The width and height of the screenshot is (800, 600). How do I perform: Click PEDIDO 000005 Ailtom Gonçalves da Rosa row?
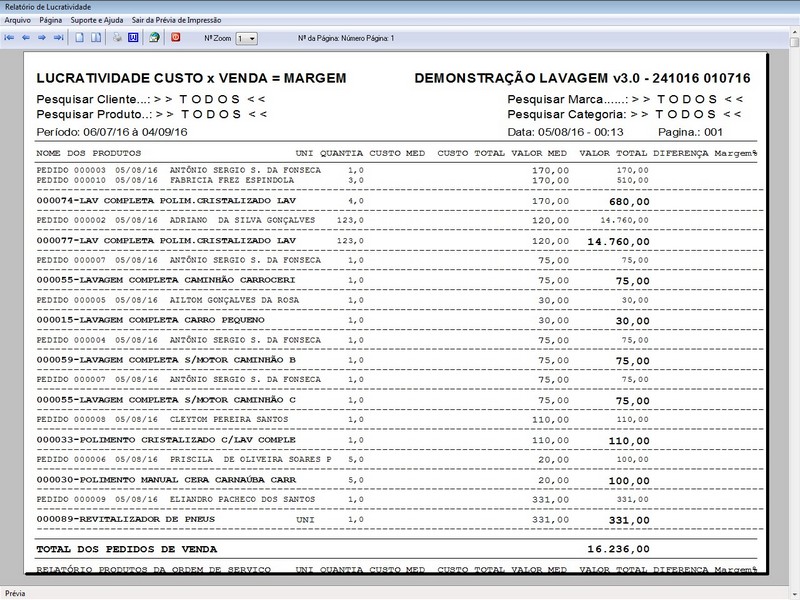(x=342, y=301)
